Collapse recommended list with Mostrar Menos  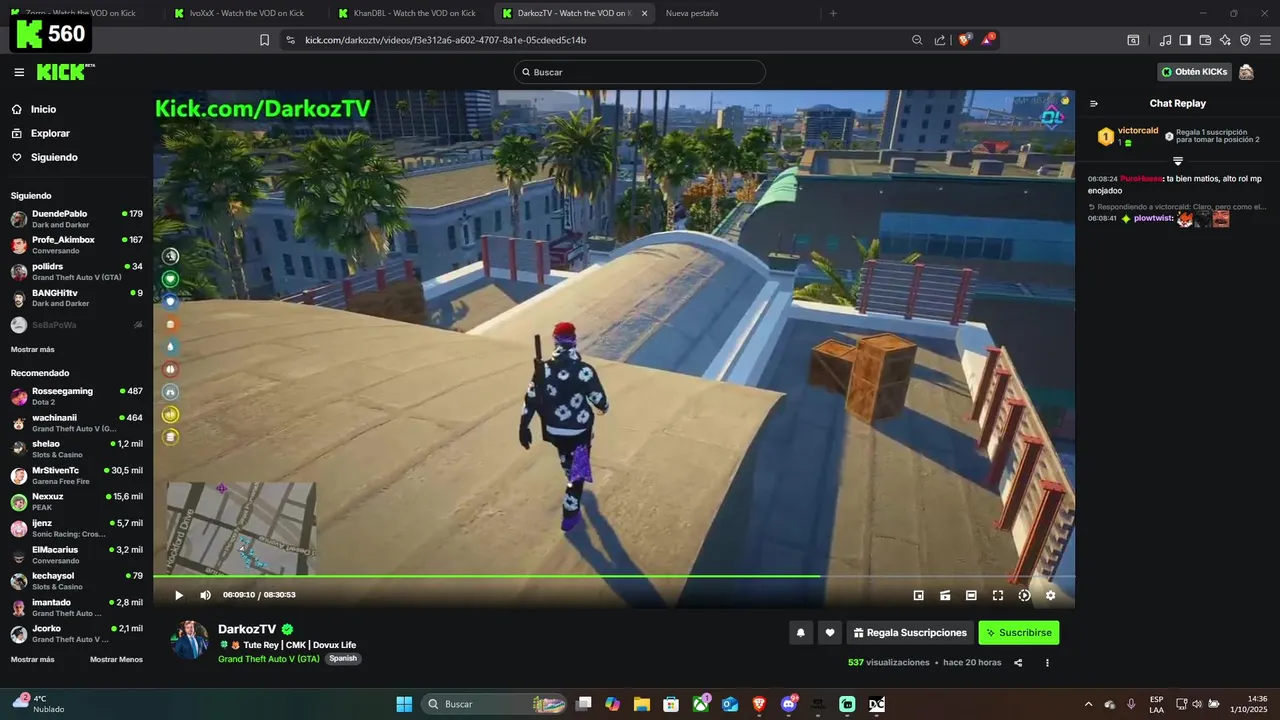[116, 659]
